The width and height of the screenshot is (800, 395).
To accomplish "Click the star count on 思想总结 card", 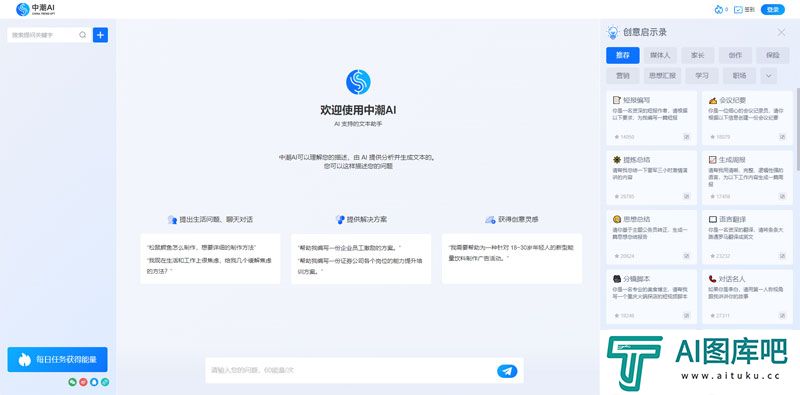I will tap(623, 256).
